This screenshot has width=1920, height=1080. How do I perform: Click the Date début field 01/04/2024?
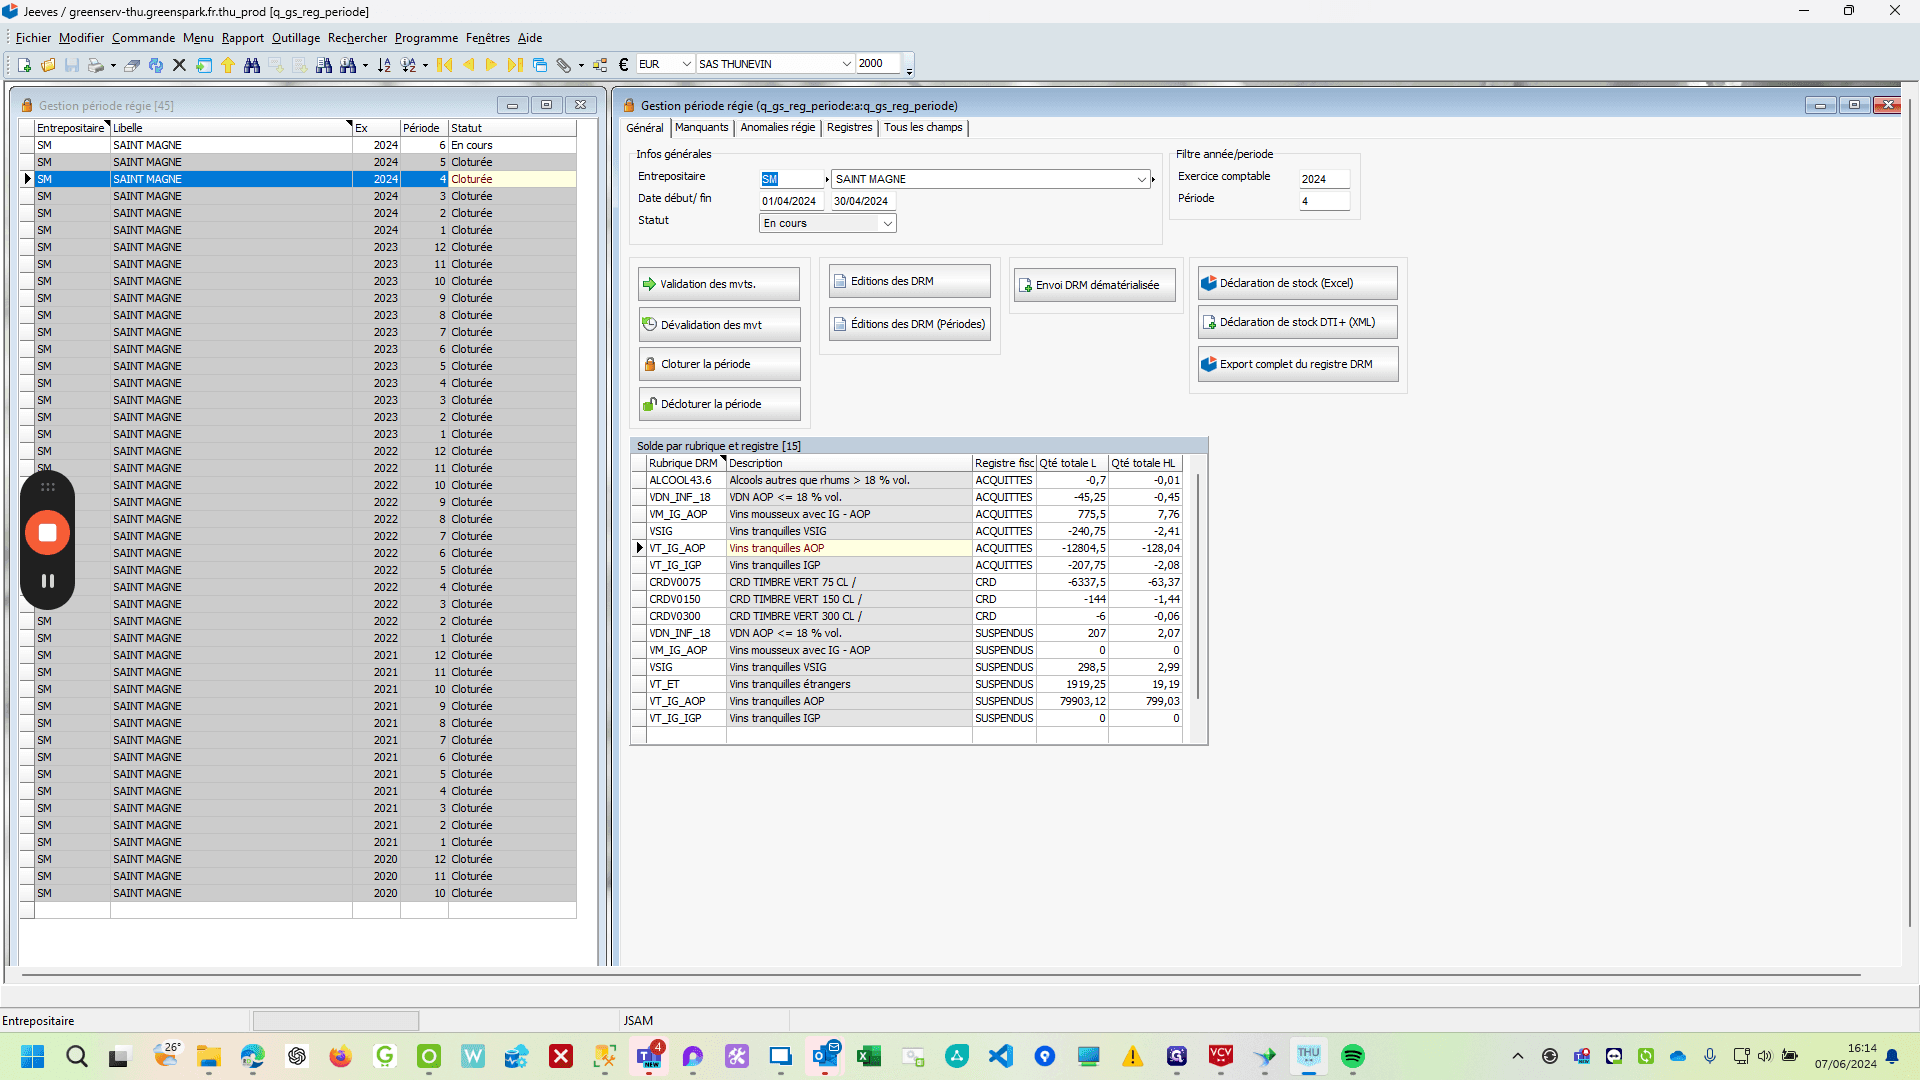pyautogui.click(x=794, y=201)
